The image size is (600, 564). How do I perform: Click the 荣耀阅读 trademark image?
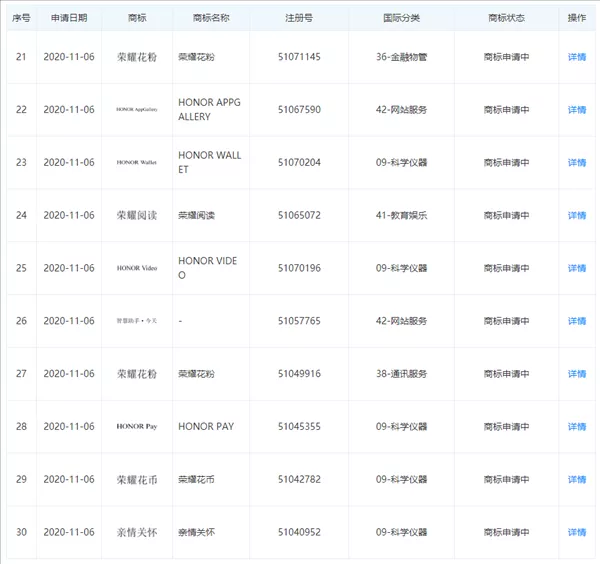137,215
